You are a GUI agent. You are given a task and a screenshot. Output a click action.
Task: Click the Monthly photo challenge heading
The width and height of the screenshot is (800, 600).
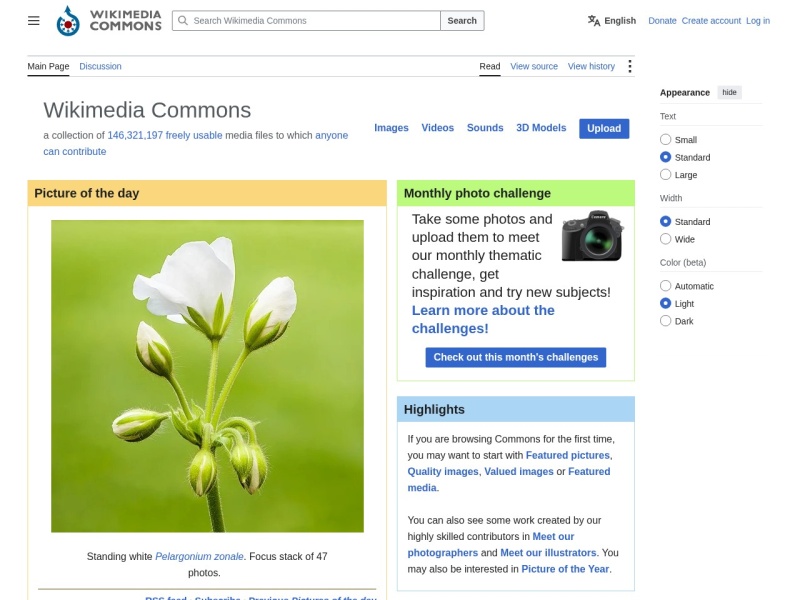coord(477,193)
